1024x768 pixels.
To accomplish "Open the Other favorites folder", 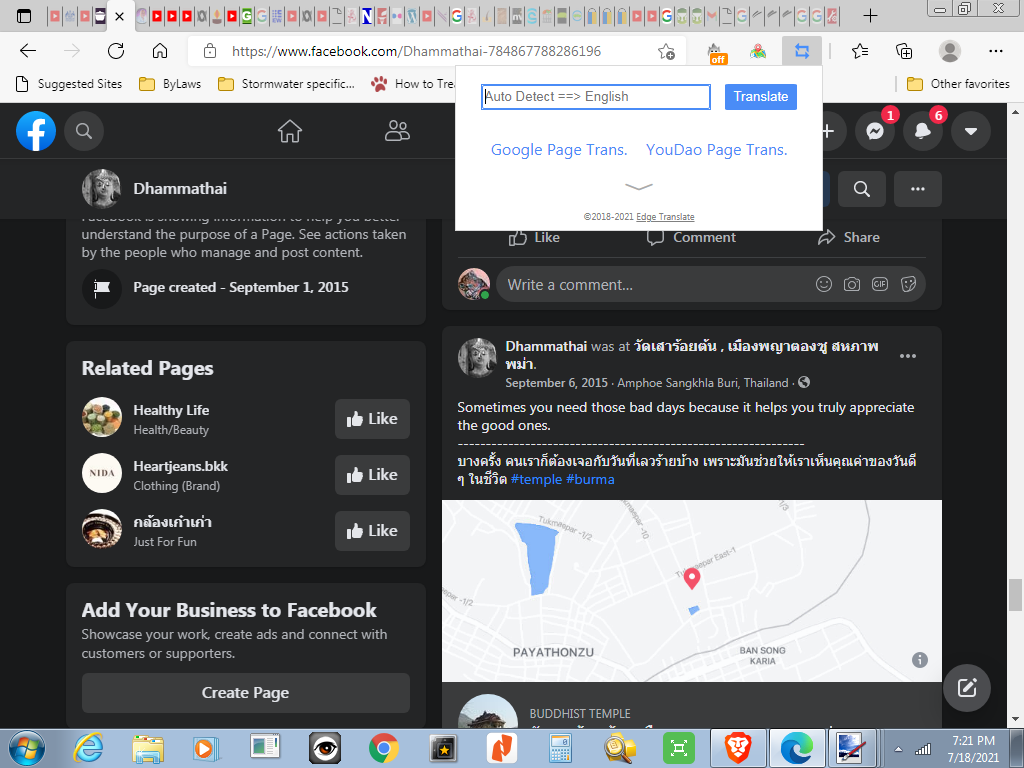I will point(958,84).
